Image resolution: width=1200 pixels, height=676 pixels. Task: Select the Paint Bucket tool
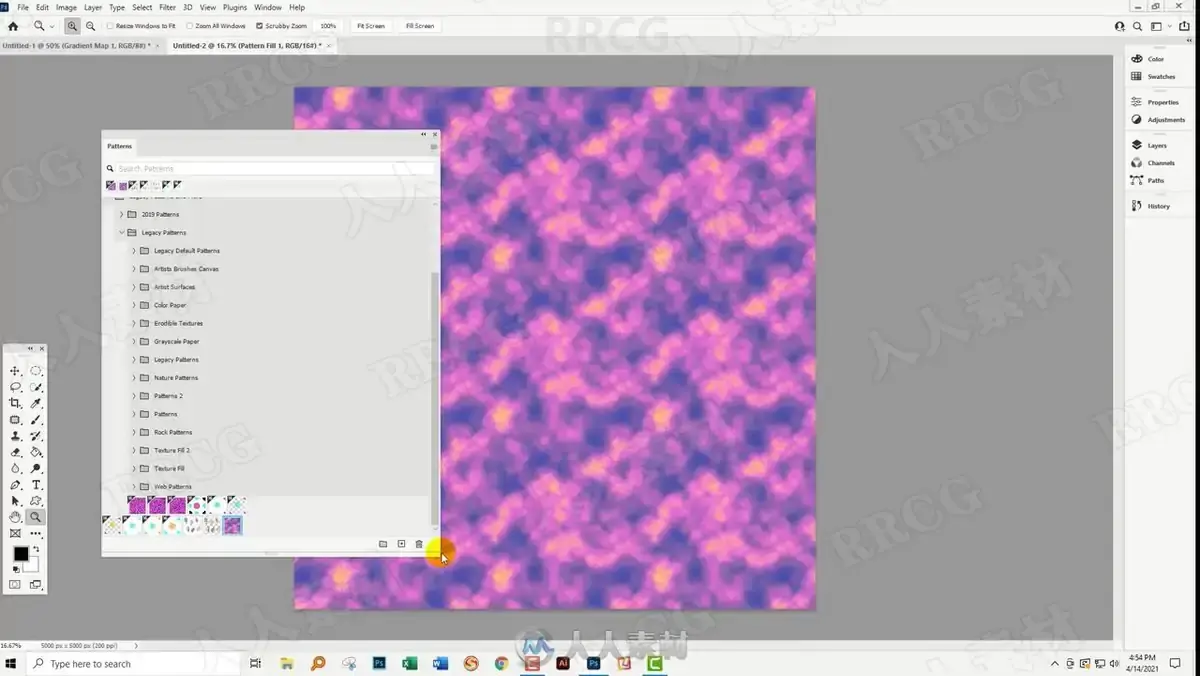click(x=36, y=452)
